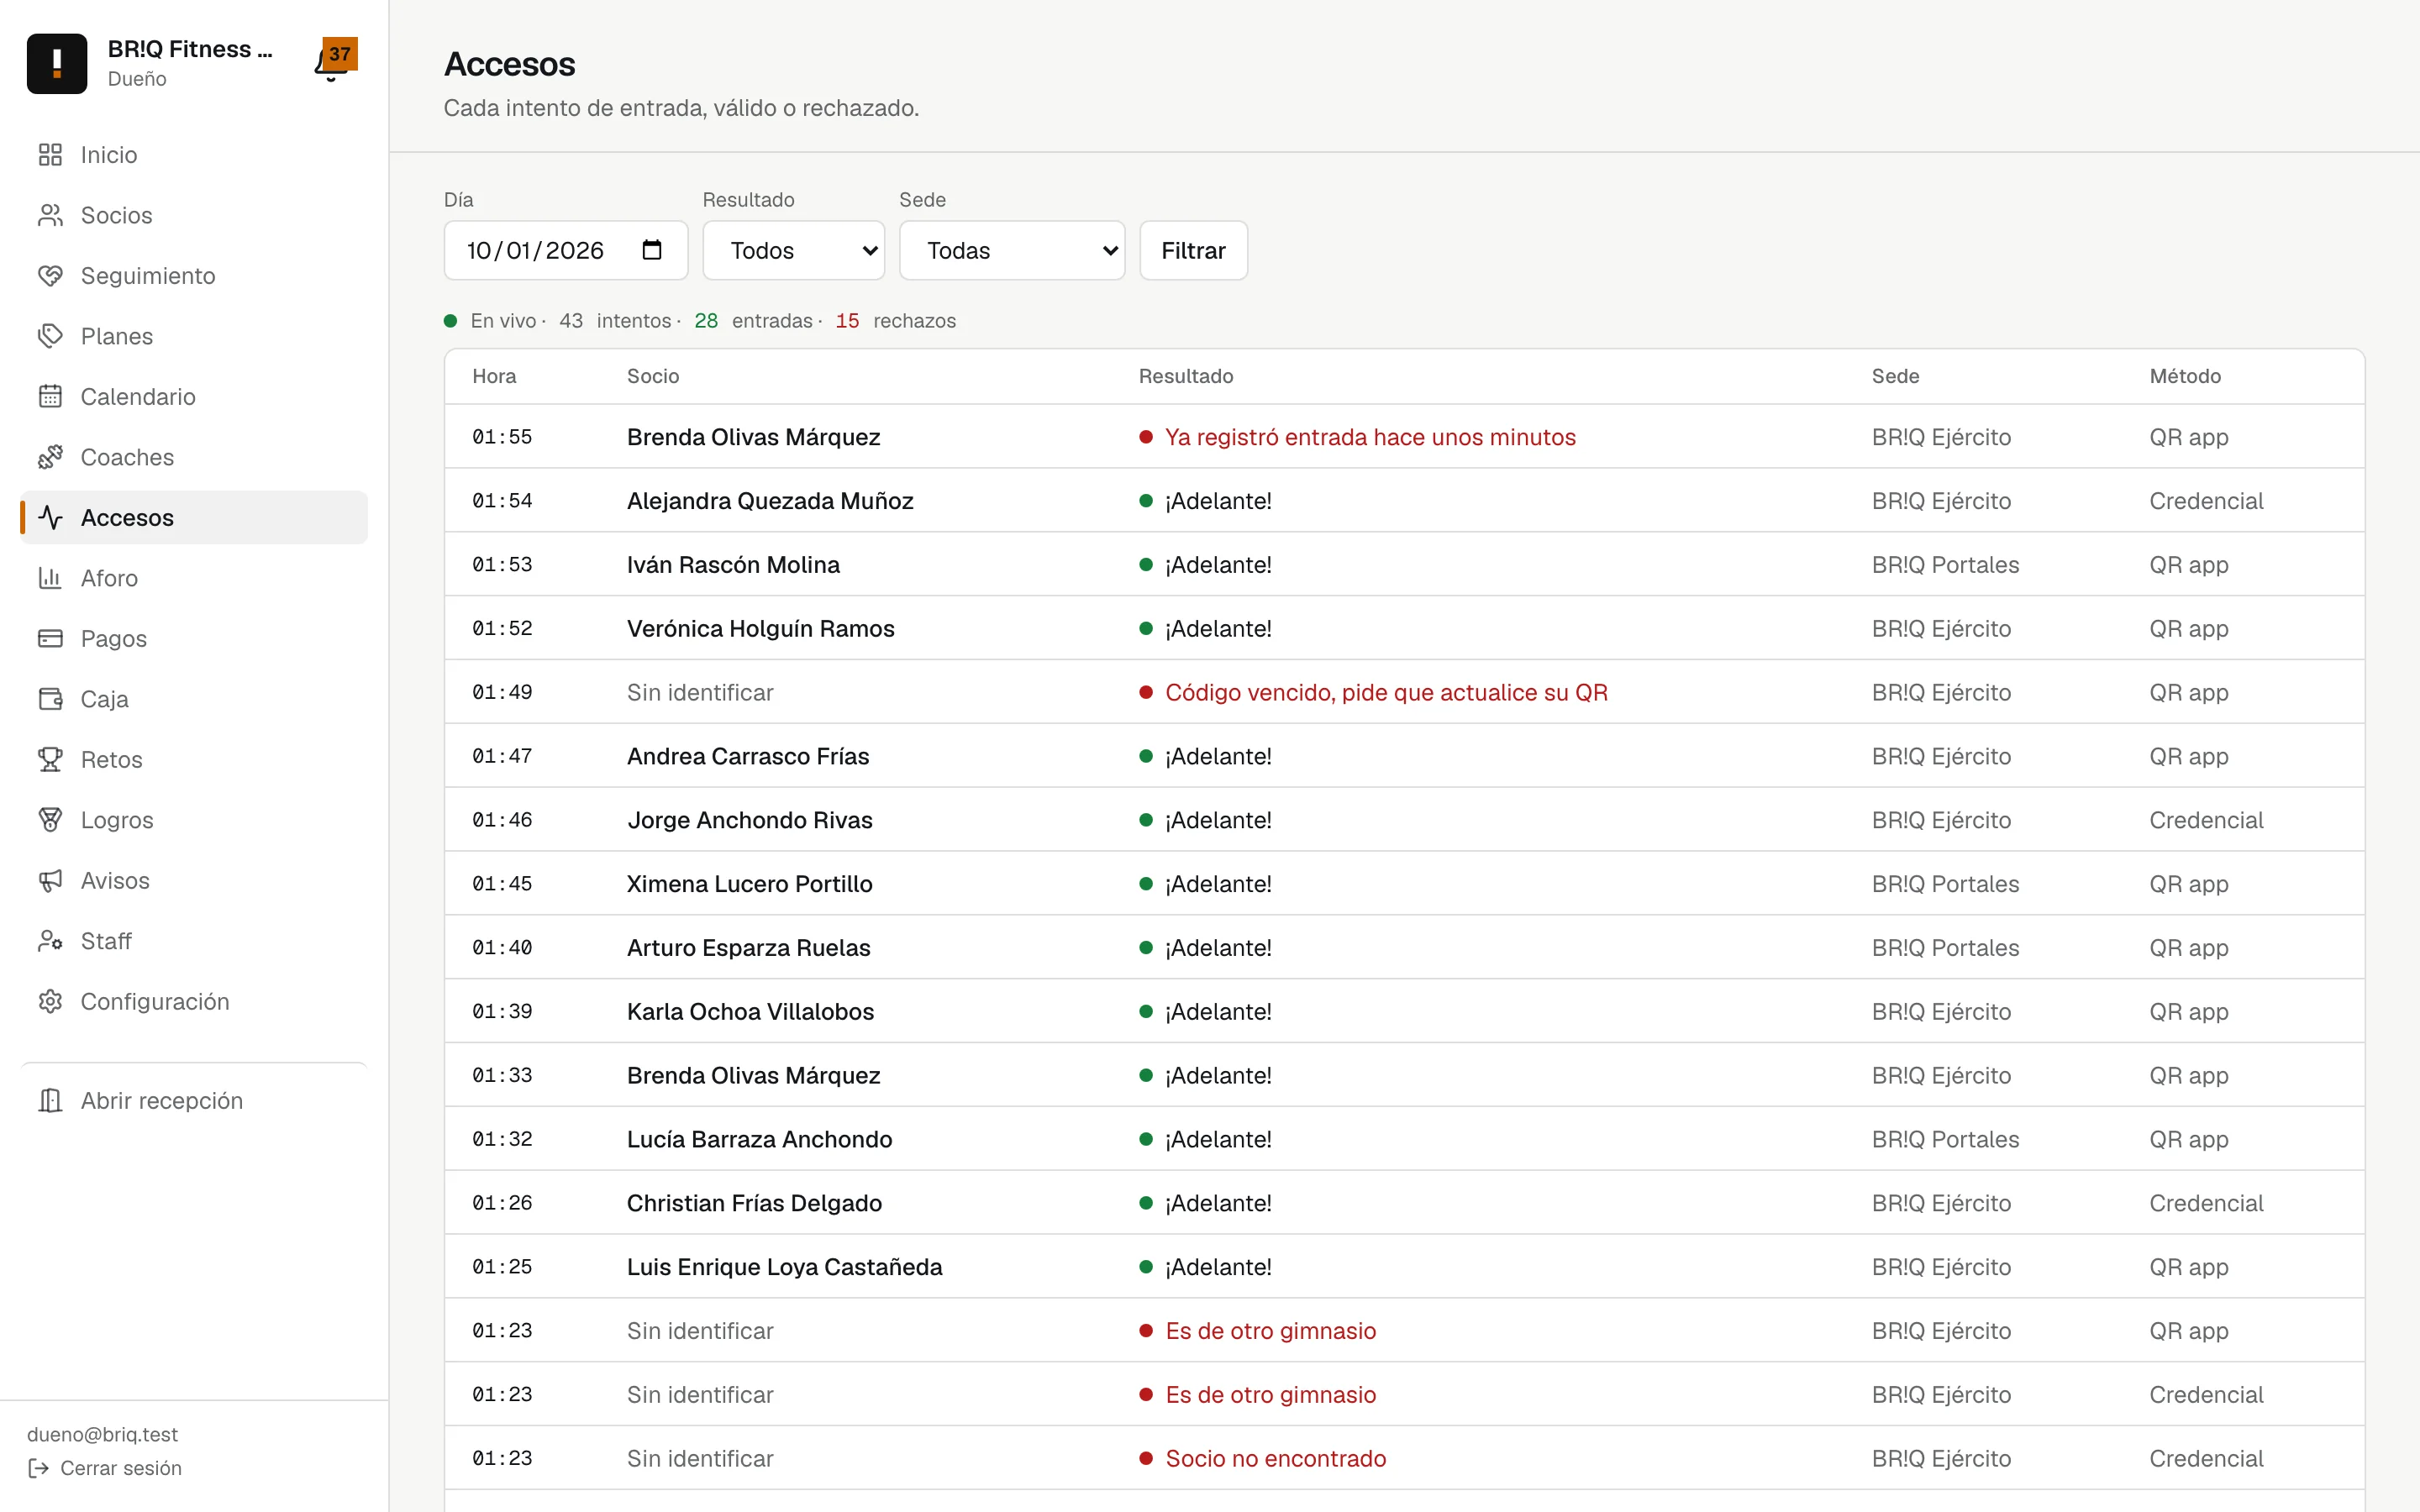Click the Aforo bar chart icon

[50, 578]
